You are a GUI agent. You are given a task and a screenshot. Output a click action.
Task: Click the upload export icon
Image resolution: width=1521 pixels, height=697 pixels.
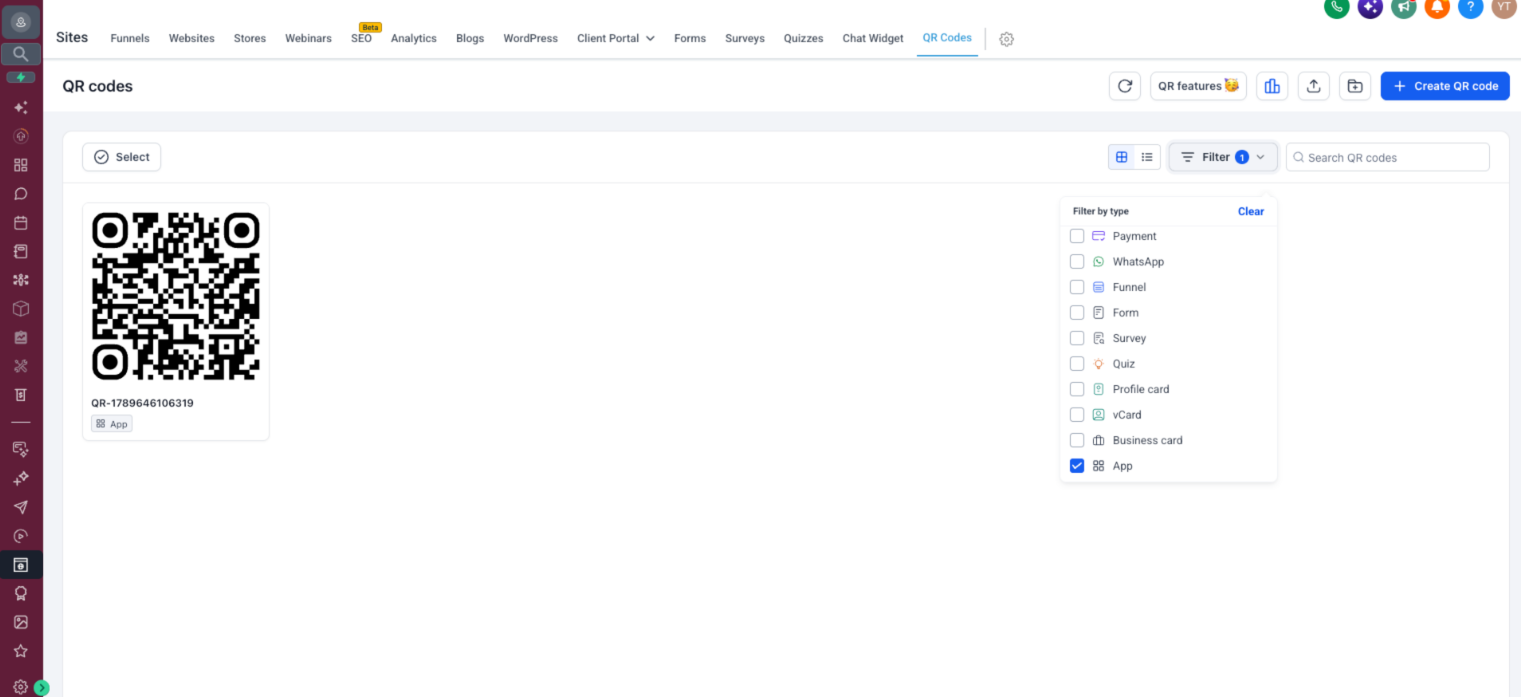[x=1313, y=86]
